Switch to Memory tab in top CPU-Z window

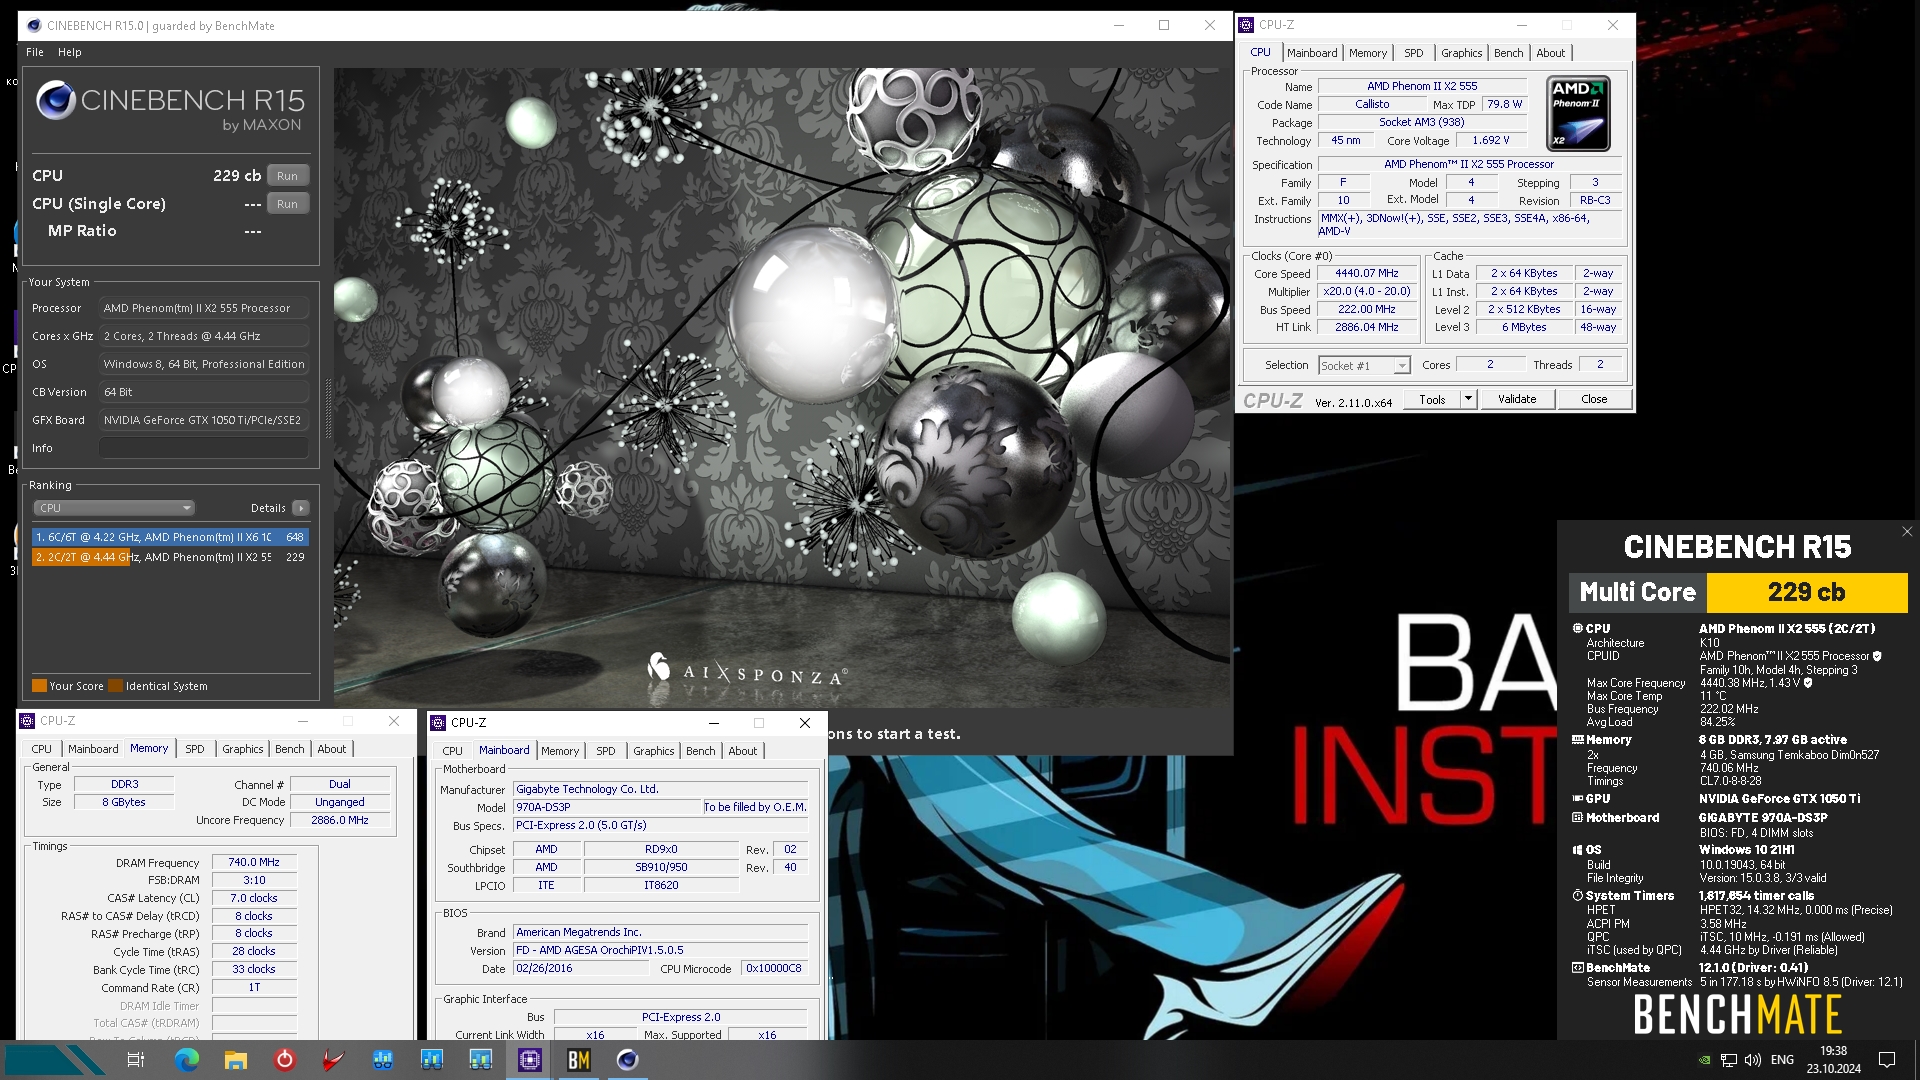click(x=1367, y=53)
